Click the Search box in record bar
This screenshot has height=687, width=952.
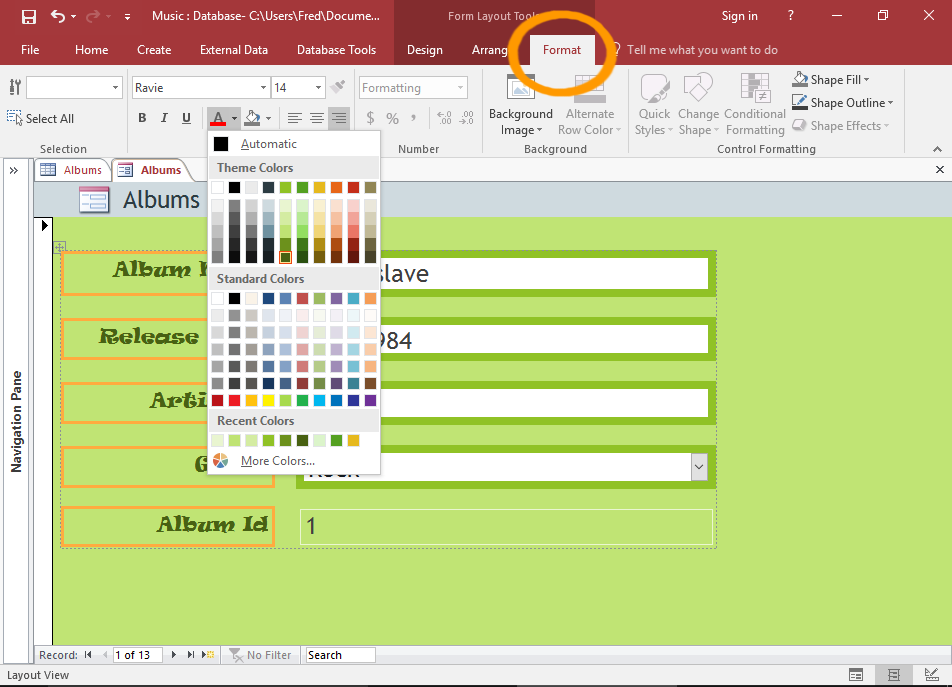(x=341, y=655)
